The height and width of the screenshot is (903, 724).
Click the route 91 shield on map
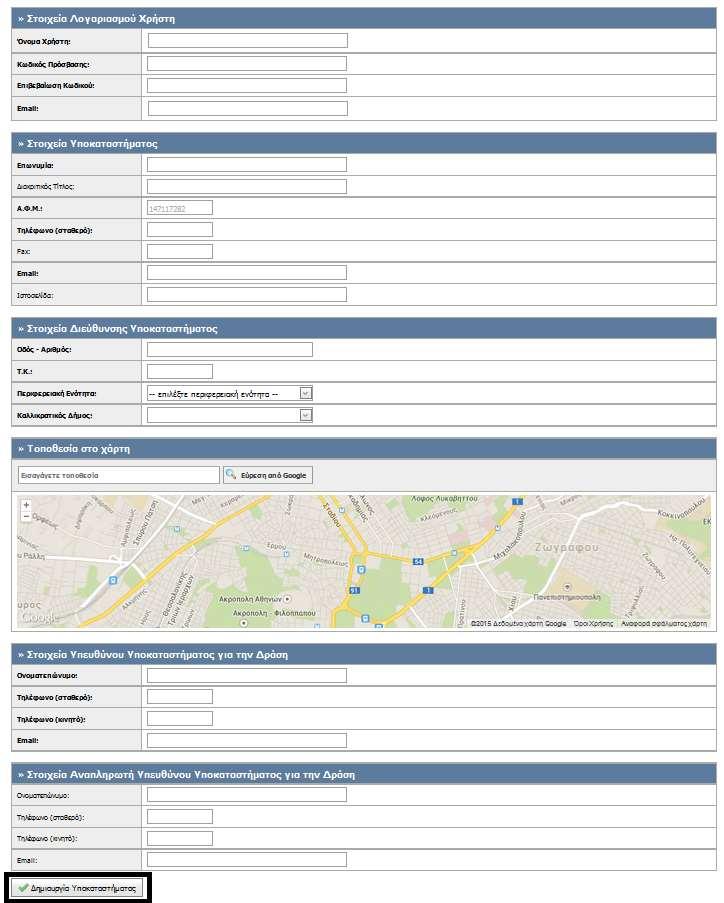354,590
